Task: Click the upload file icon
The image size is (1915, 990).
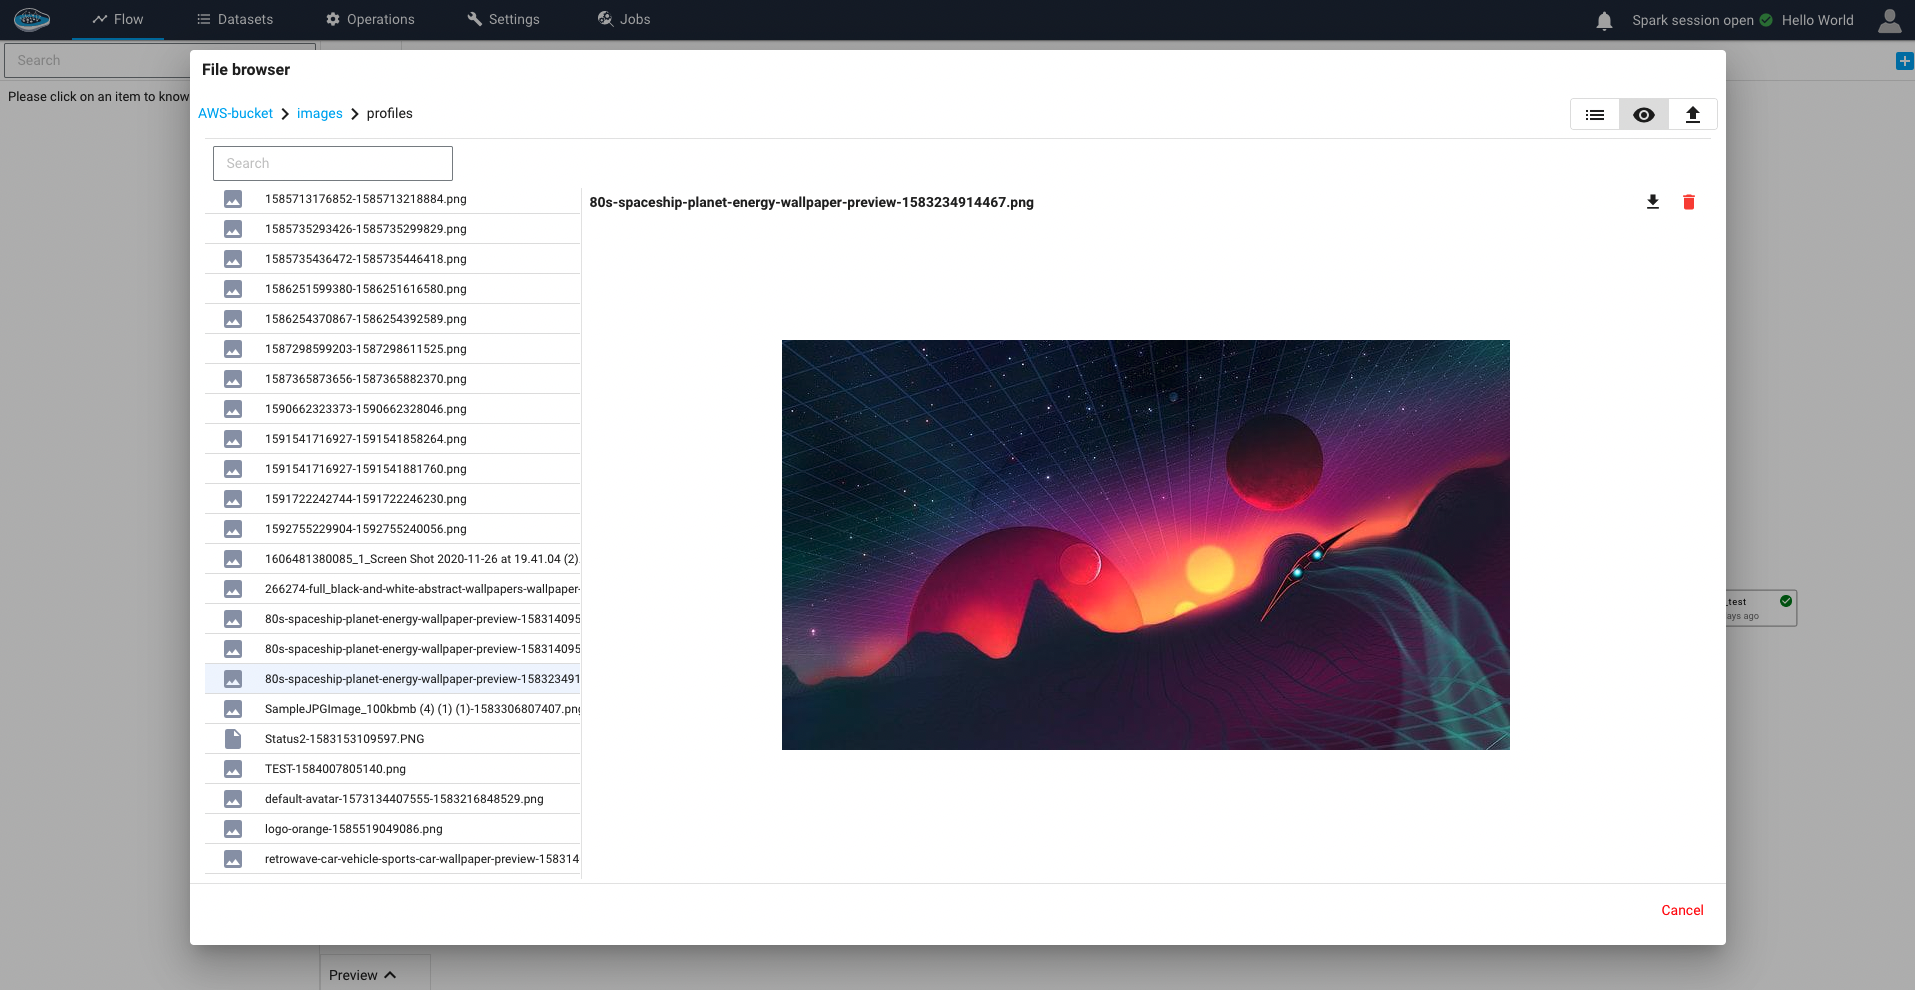Action: tap(1692, 115)
